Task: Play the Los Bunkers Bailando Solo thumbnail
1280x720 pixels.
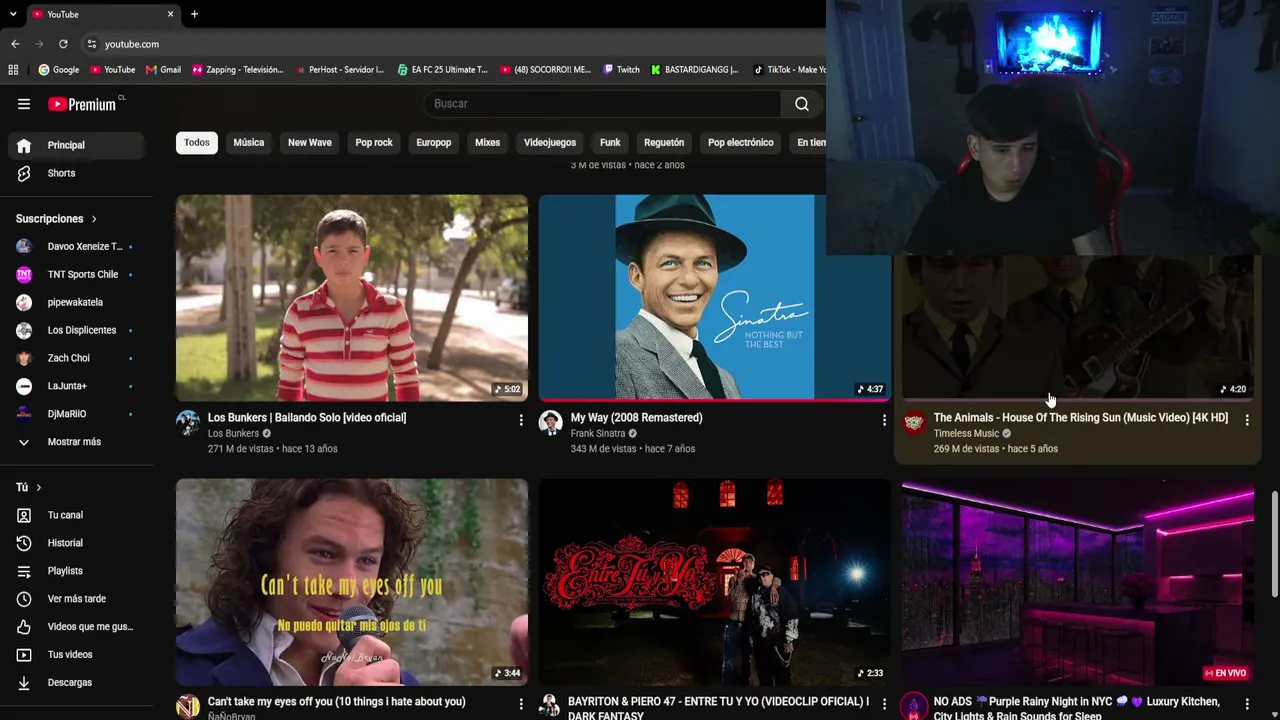Action: point(352,298)
